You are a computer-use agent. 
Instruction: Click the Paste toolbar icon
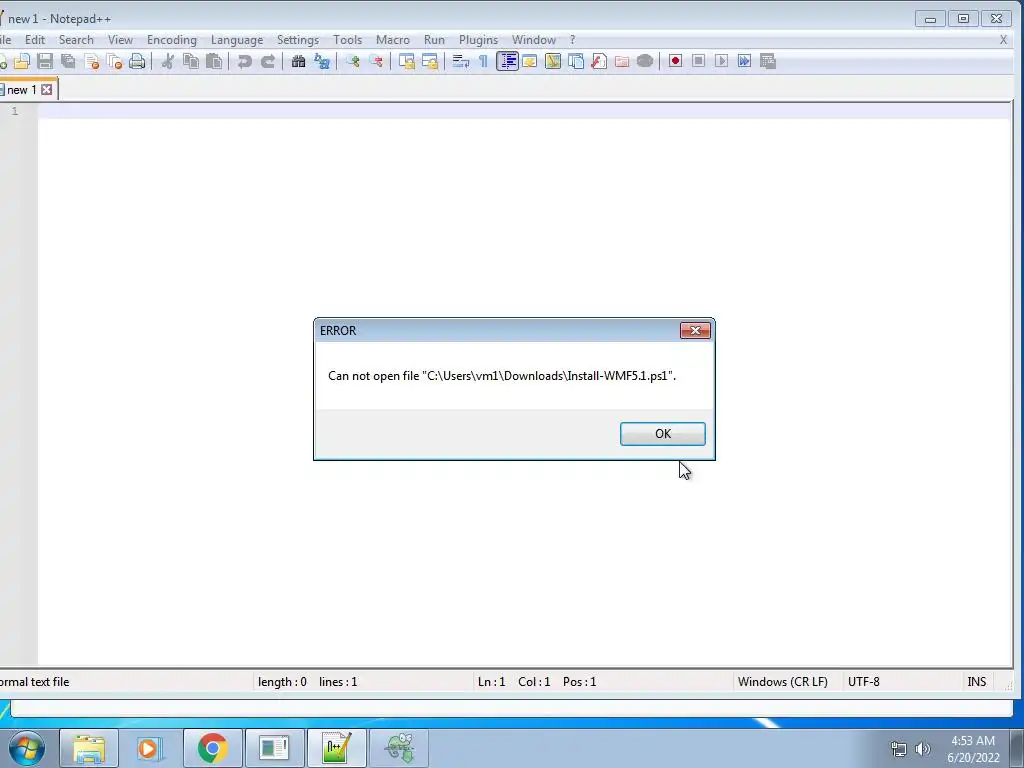(214, 61)
